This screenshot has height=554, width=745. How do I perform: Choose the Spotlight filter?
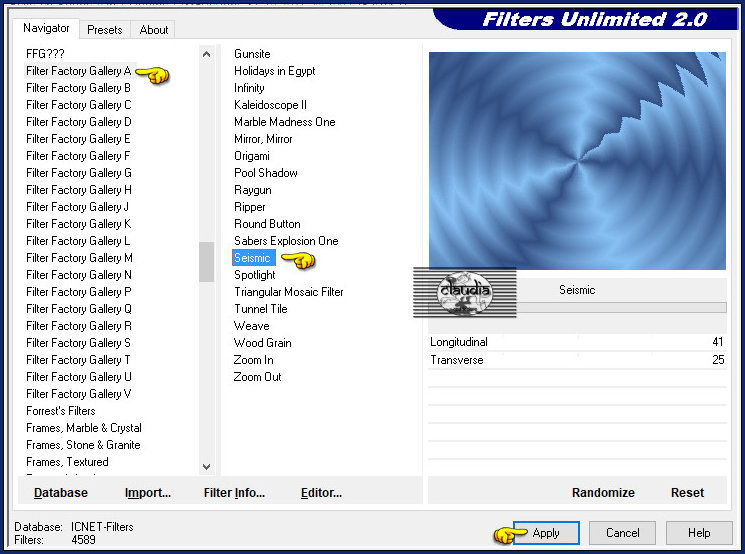coord(255,275)
